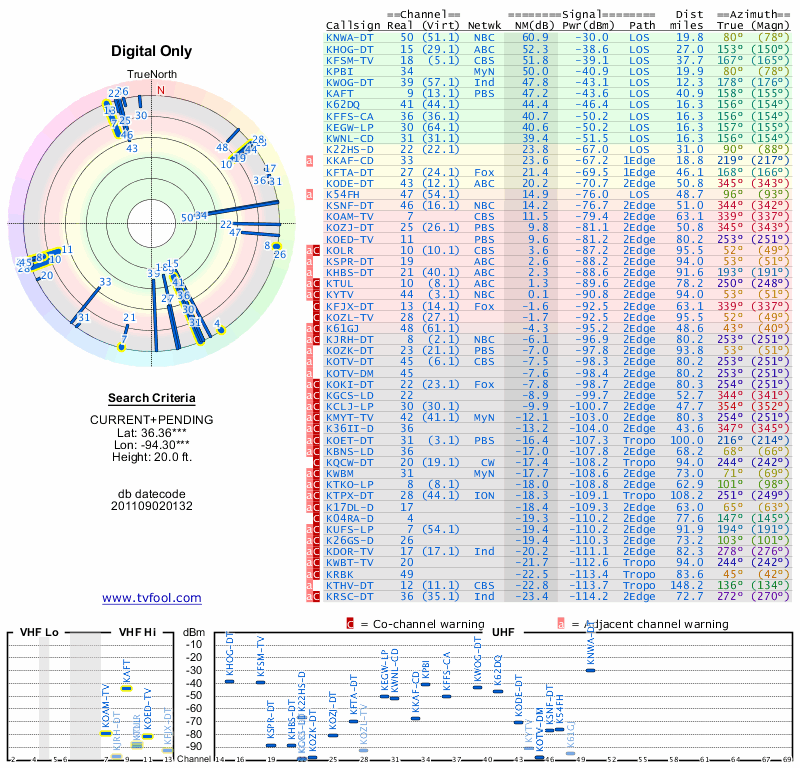Click the Lon: -94.30*** value
Image resolution: width=800 pixels, height=768 pixels.
click(x=152, y=445)
